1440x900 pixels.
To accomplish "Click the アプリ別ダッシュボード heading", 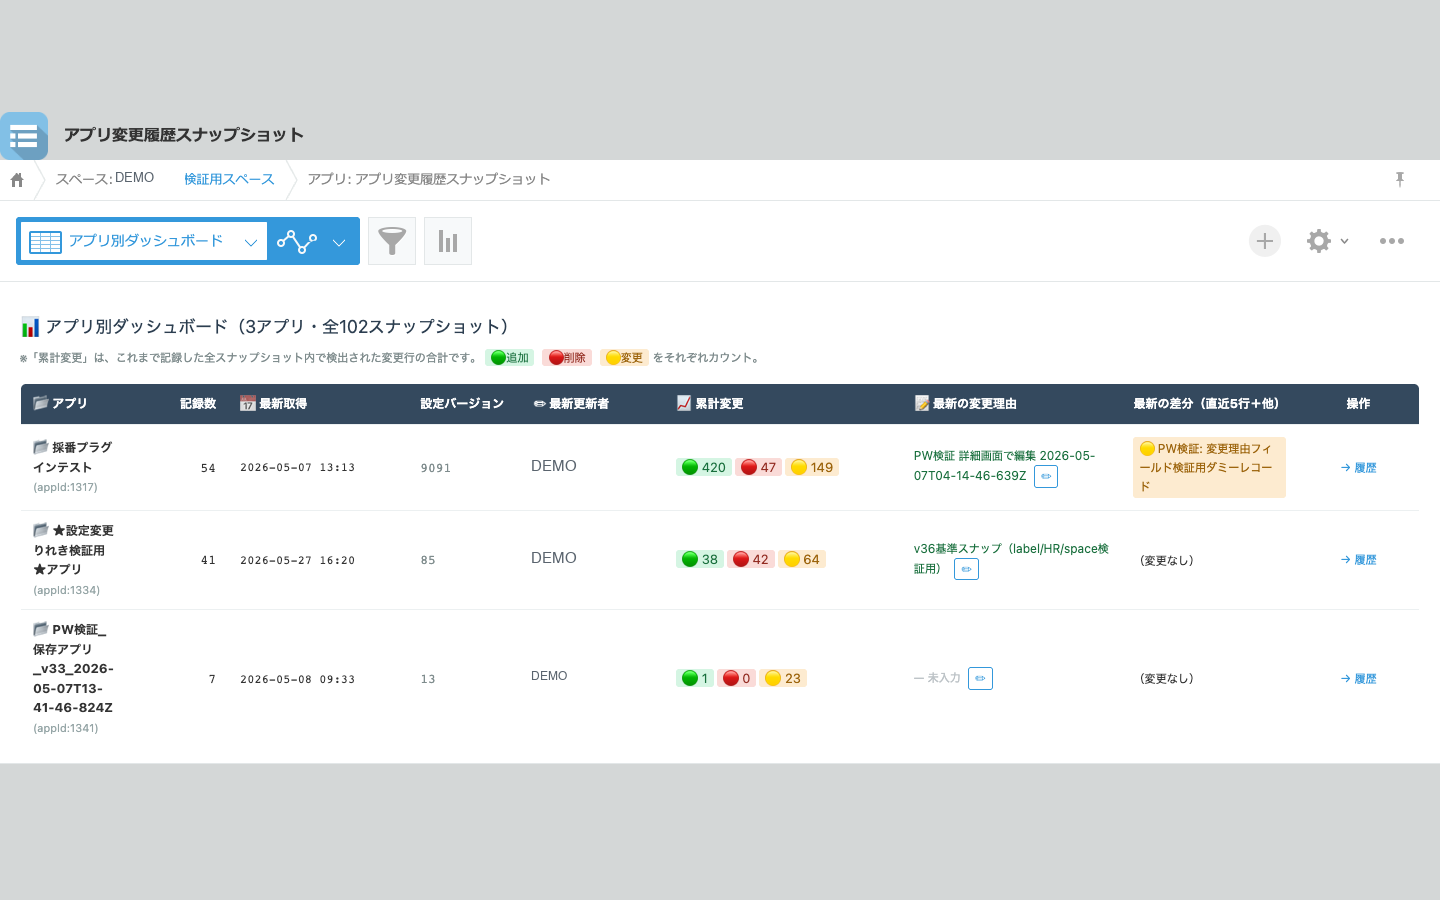I will click(267, 327).
